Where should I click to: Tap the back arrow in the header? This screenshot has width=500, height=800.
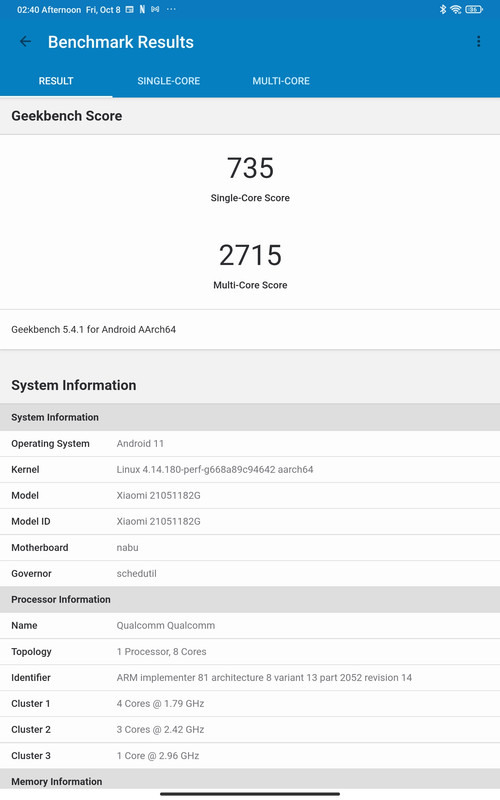[x=25, y=41]
